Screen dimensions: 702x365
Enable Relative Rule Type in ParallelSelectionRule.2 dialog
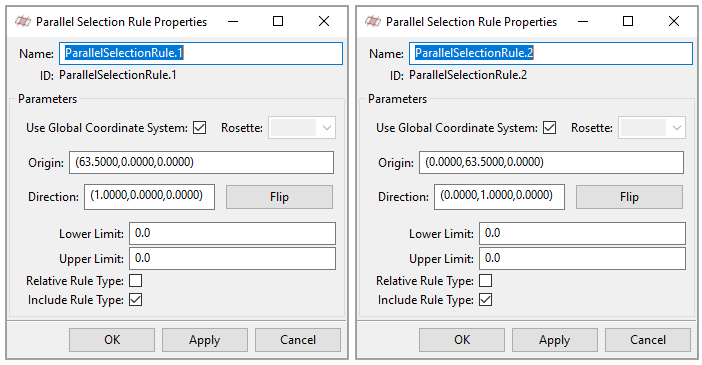click(486, 281)
